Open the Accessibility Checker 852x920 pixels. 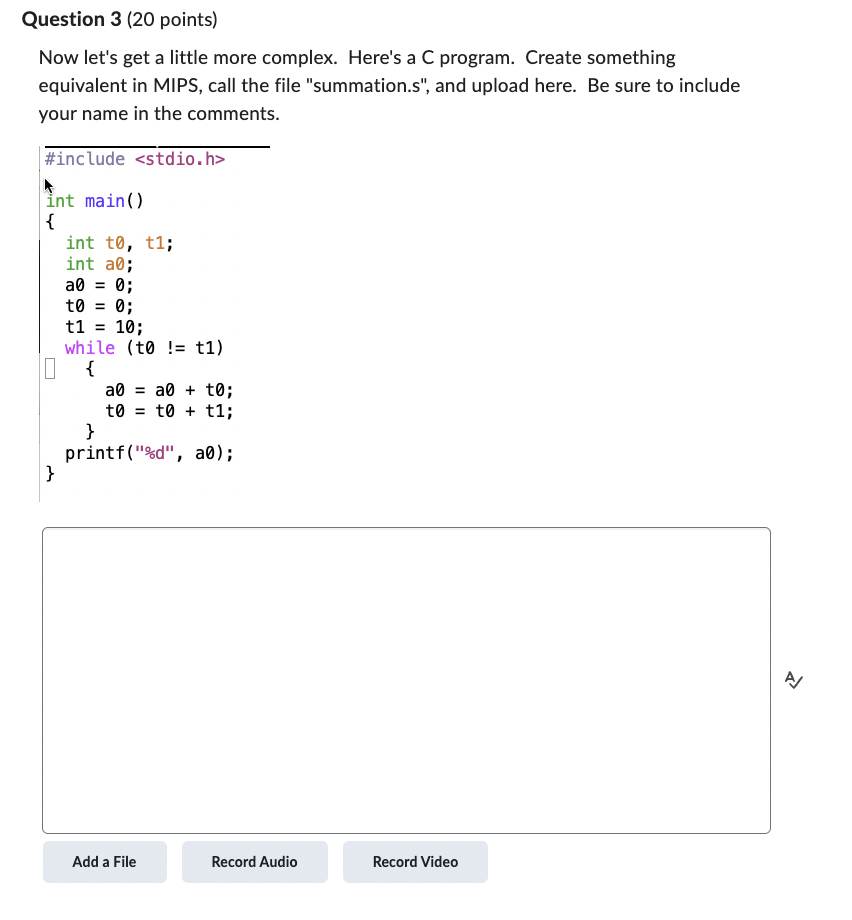[793, 680]
